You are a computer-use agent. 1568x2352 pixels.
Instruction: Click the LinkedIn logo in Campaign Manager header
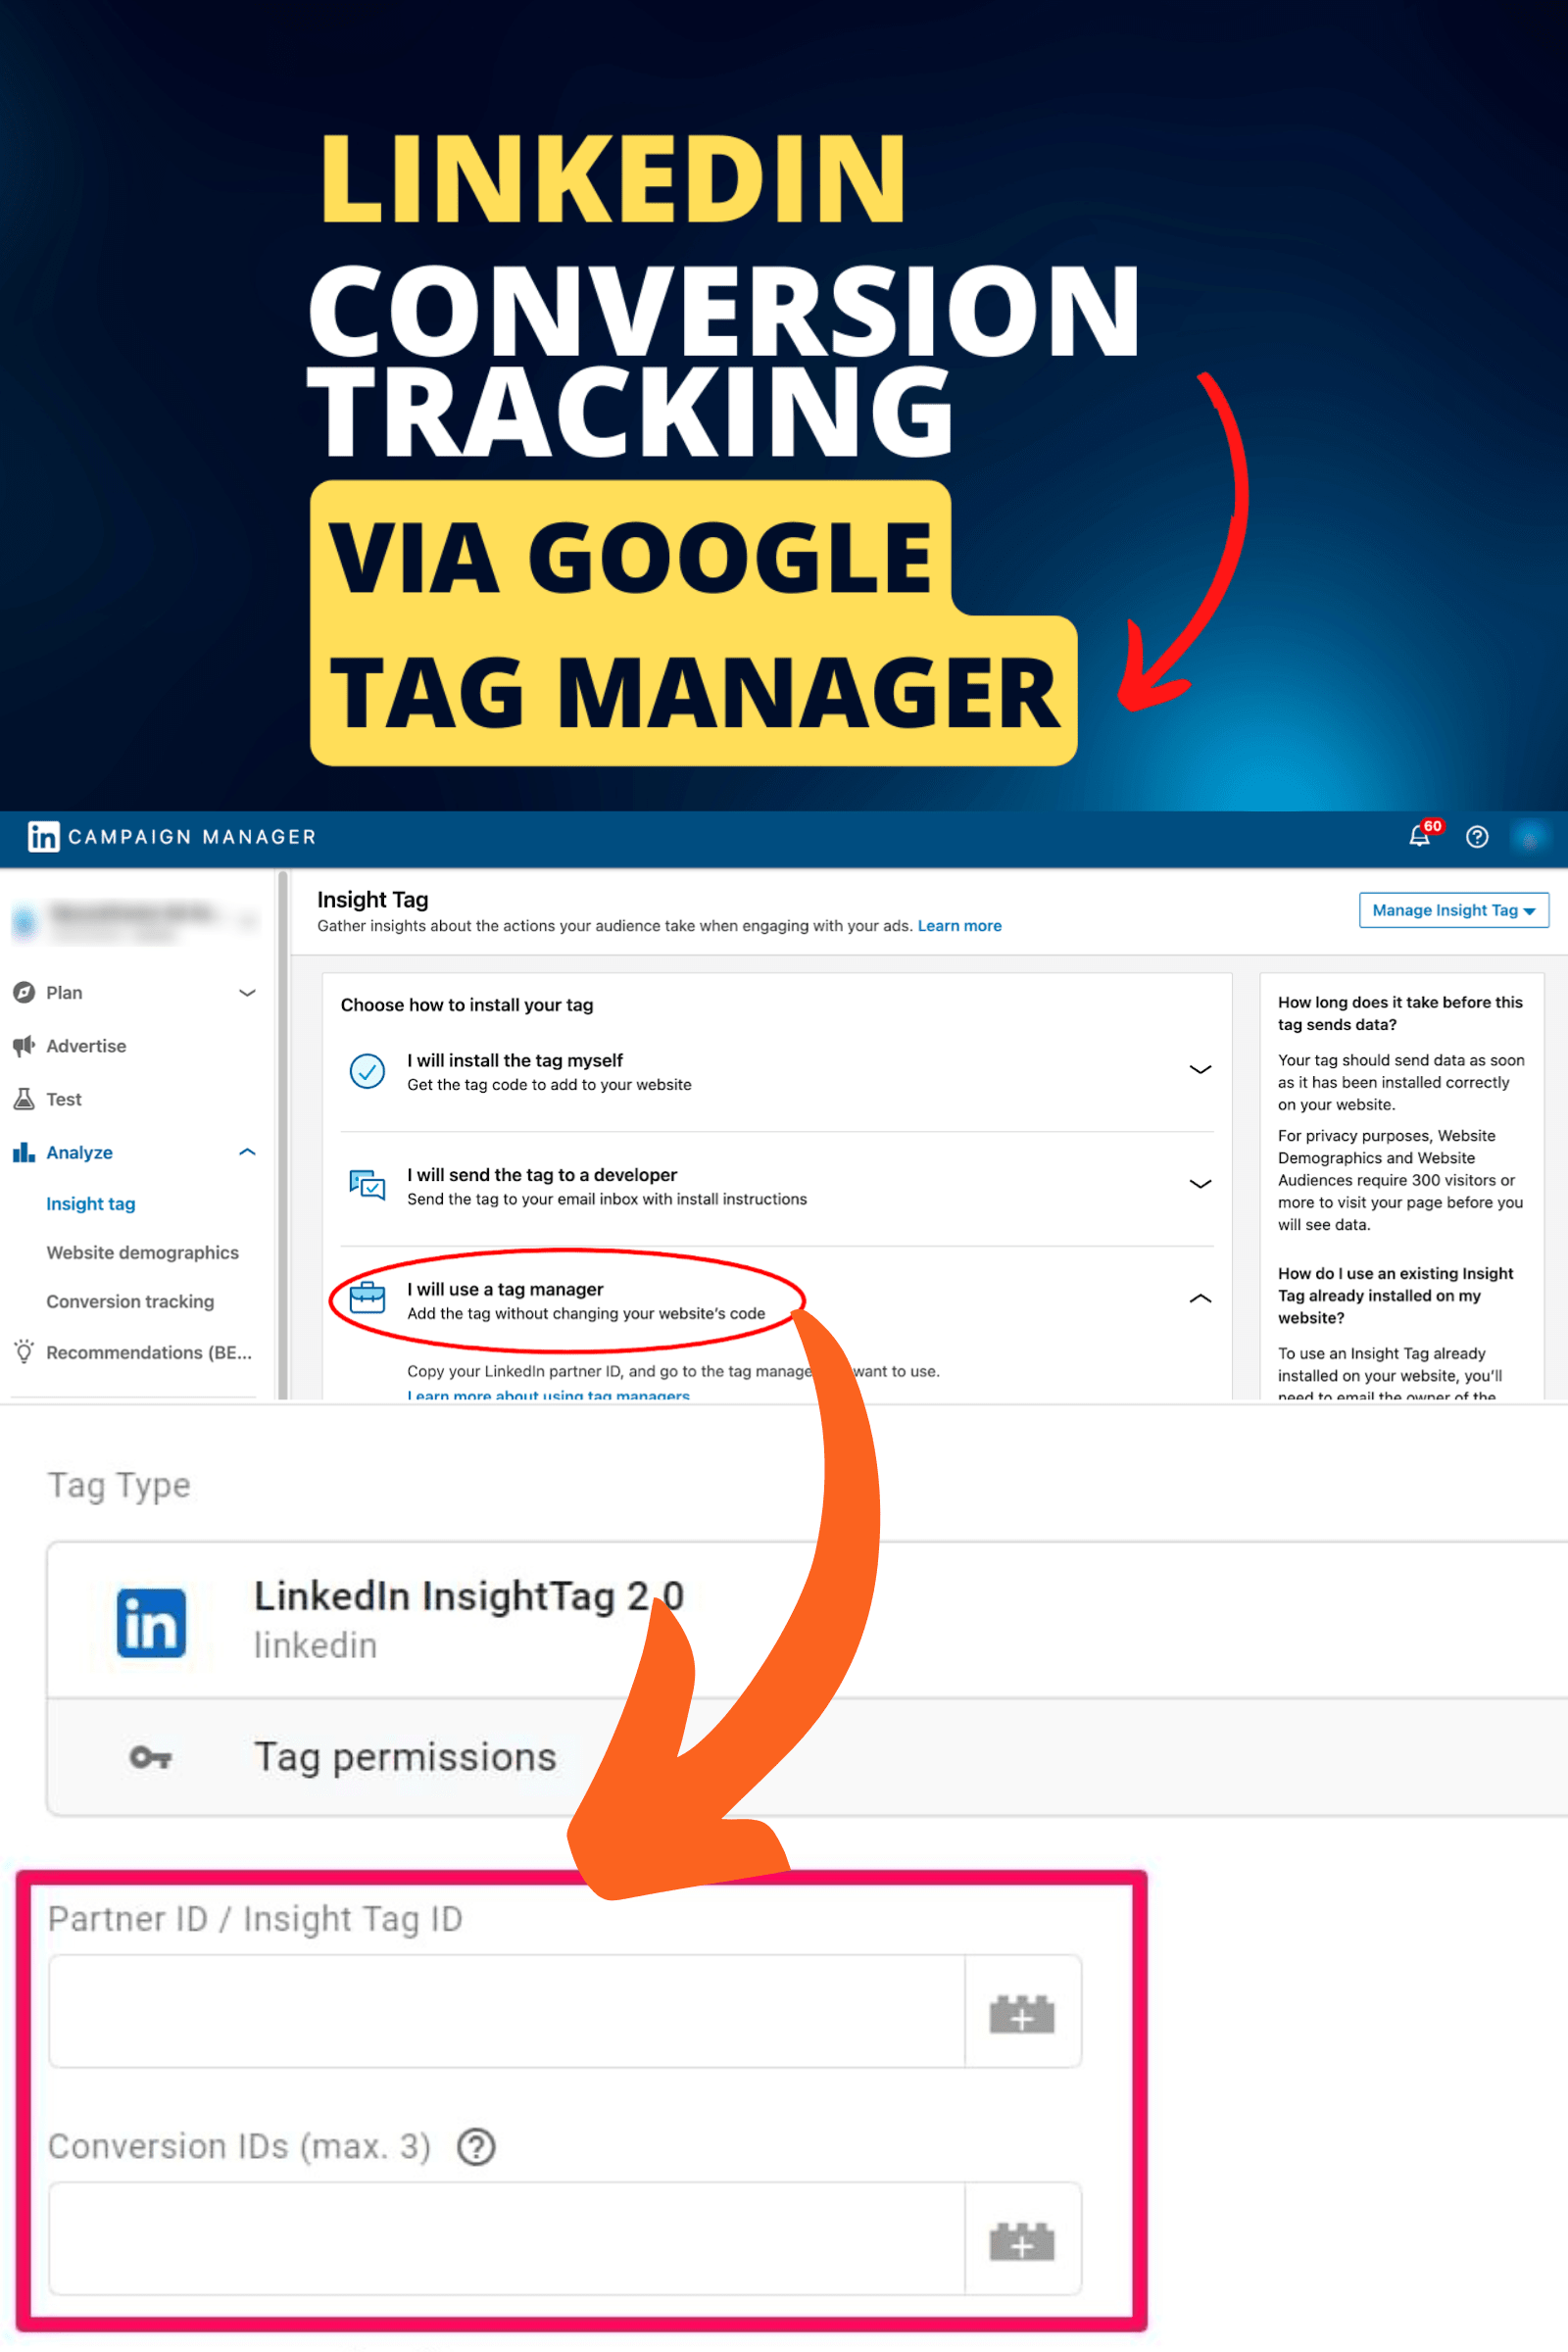pyautogui.click(x=43, y=837)
